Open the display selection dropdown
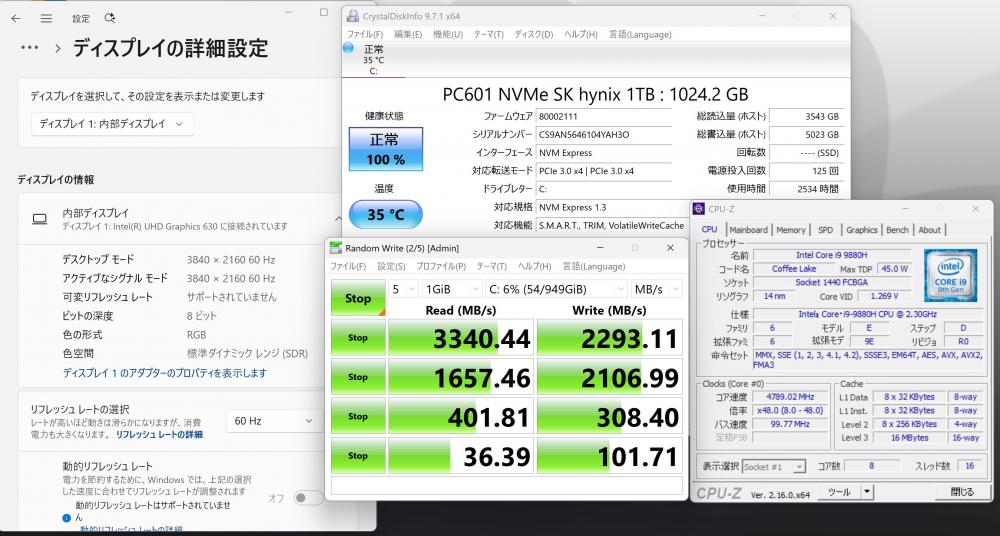The width and height of the screenshot is (1000, 536). [112, 124]
